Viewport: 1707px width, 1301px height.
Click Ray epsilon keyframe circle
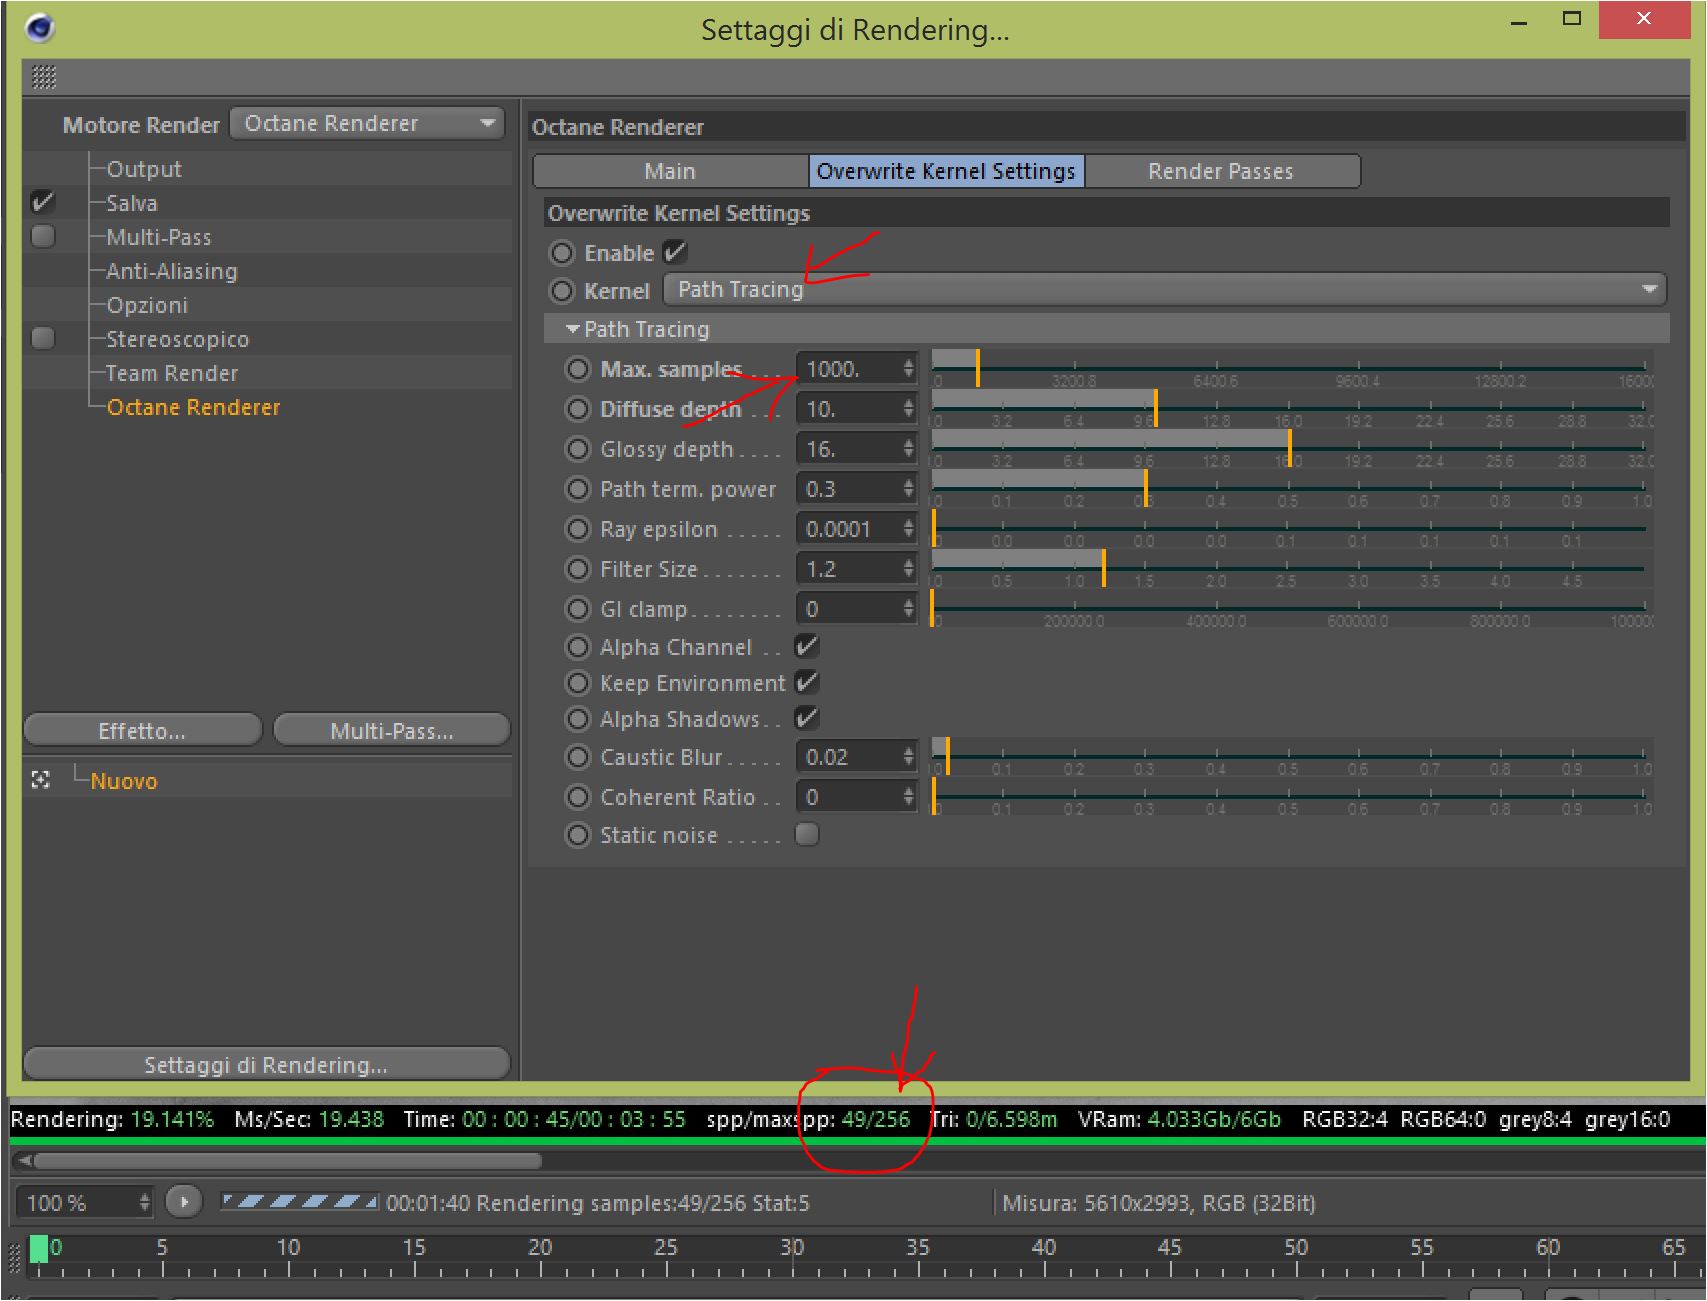(578, 529)
